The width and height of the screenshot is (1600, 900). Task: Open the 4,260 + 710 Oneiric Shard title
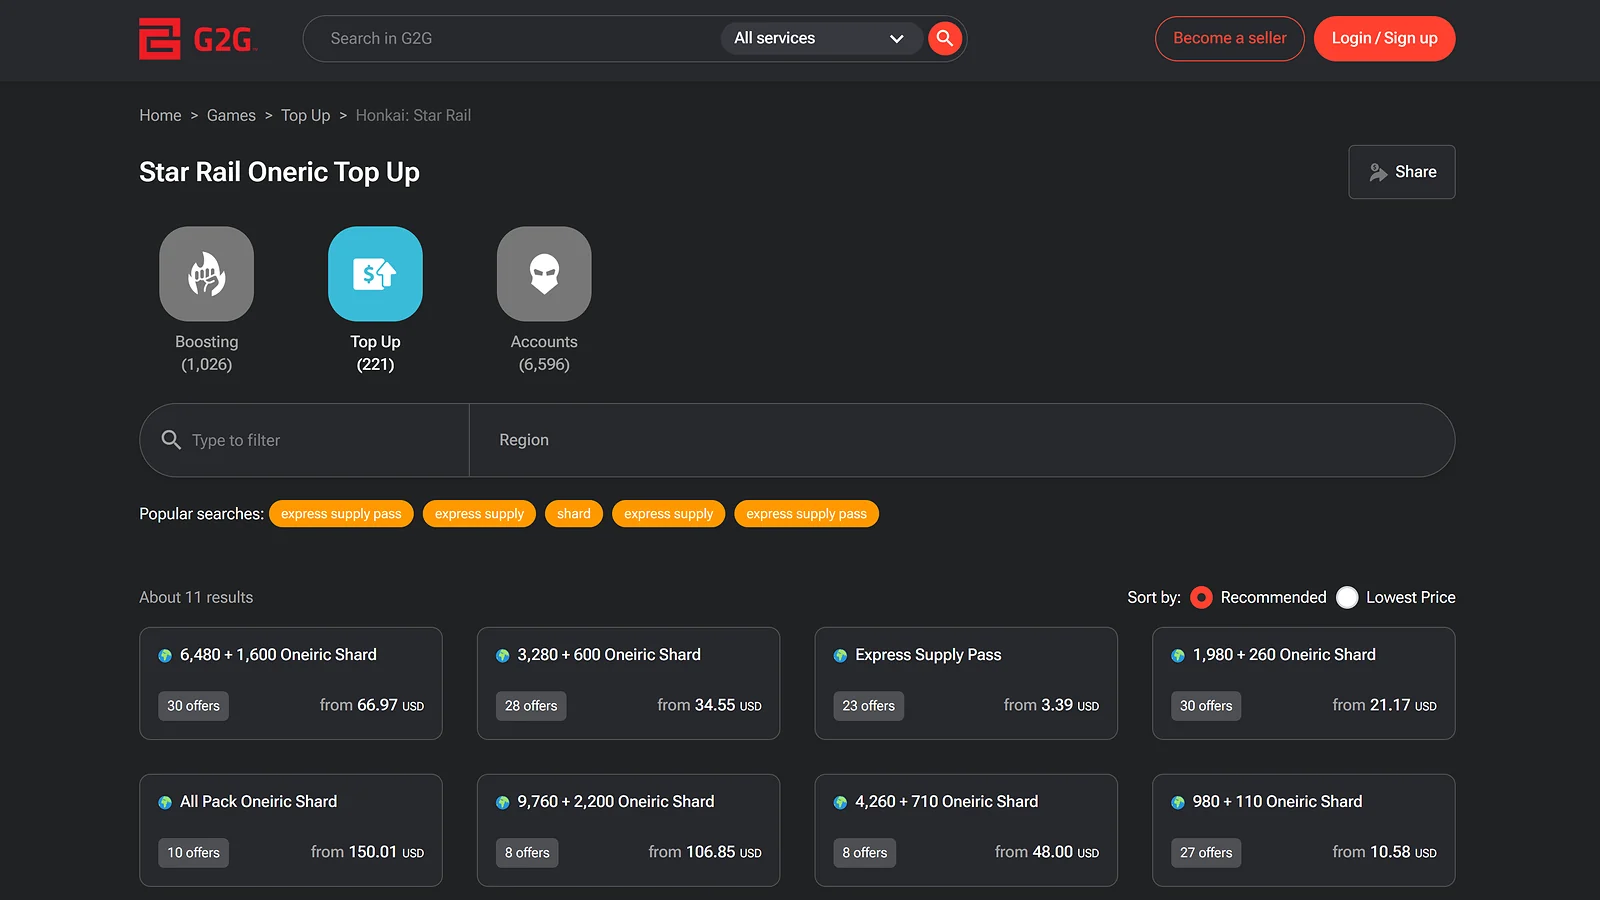[x=947, y=802]
